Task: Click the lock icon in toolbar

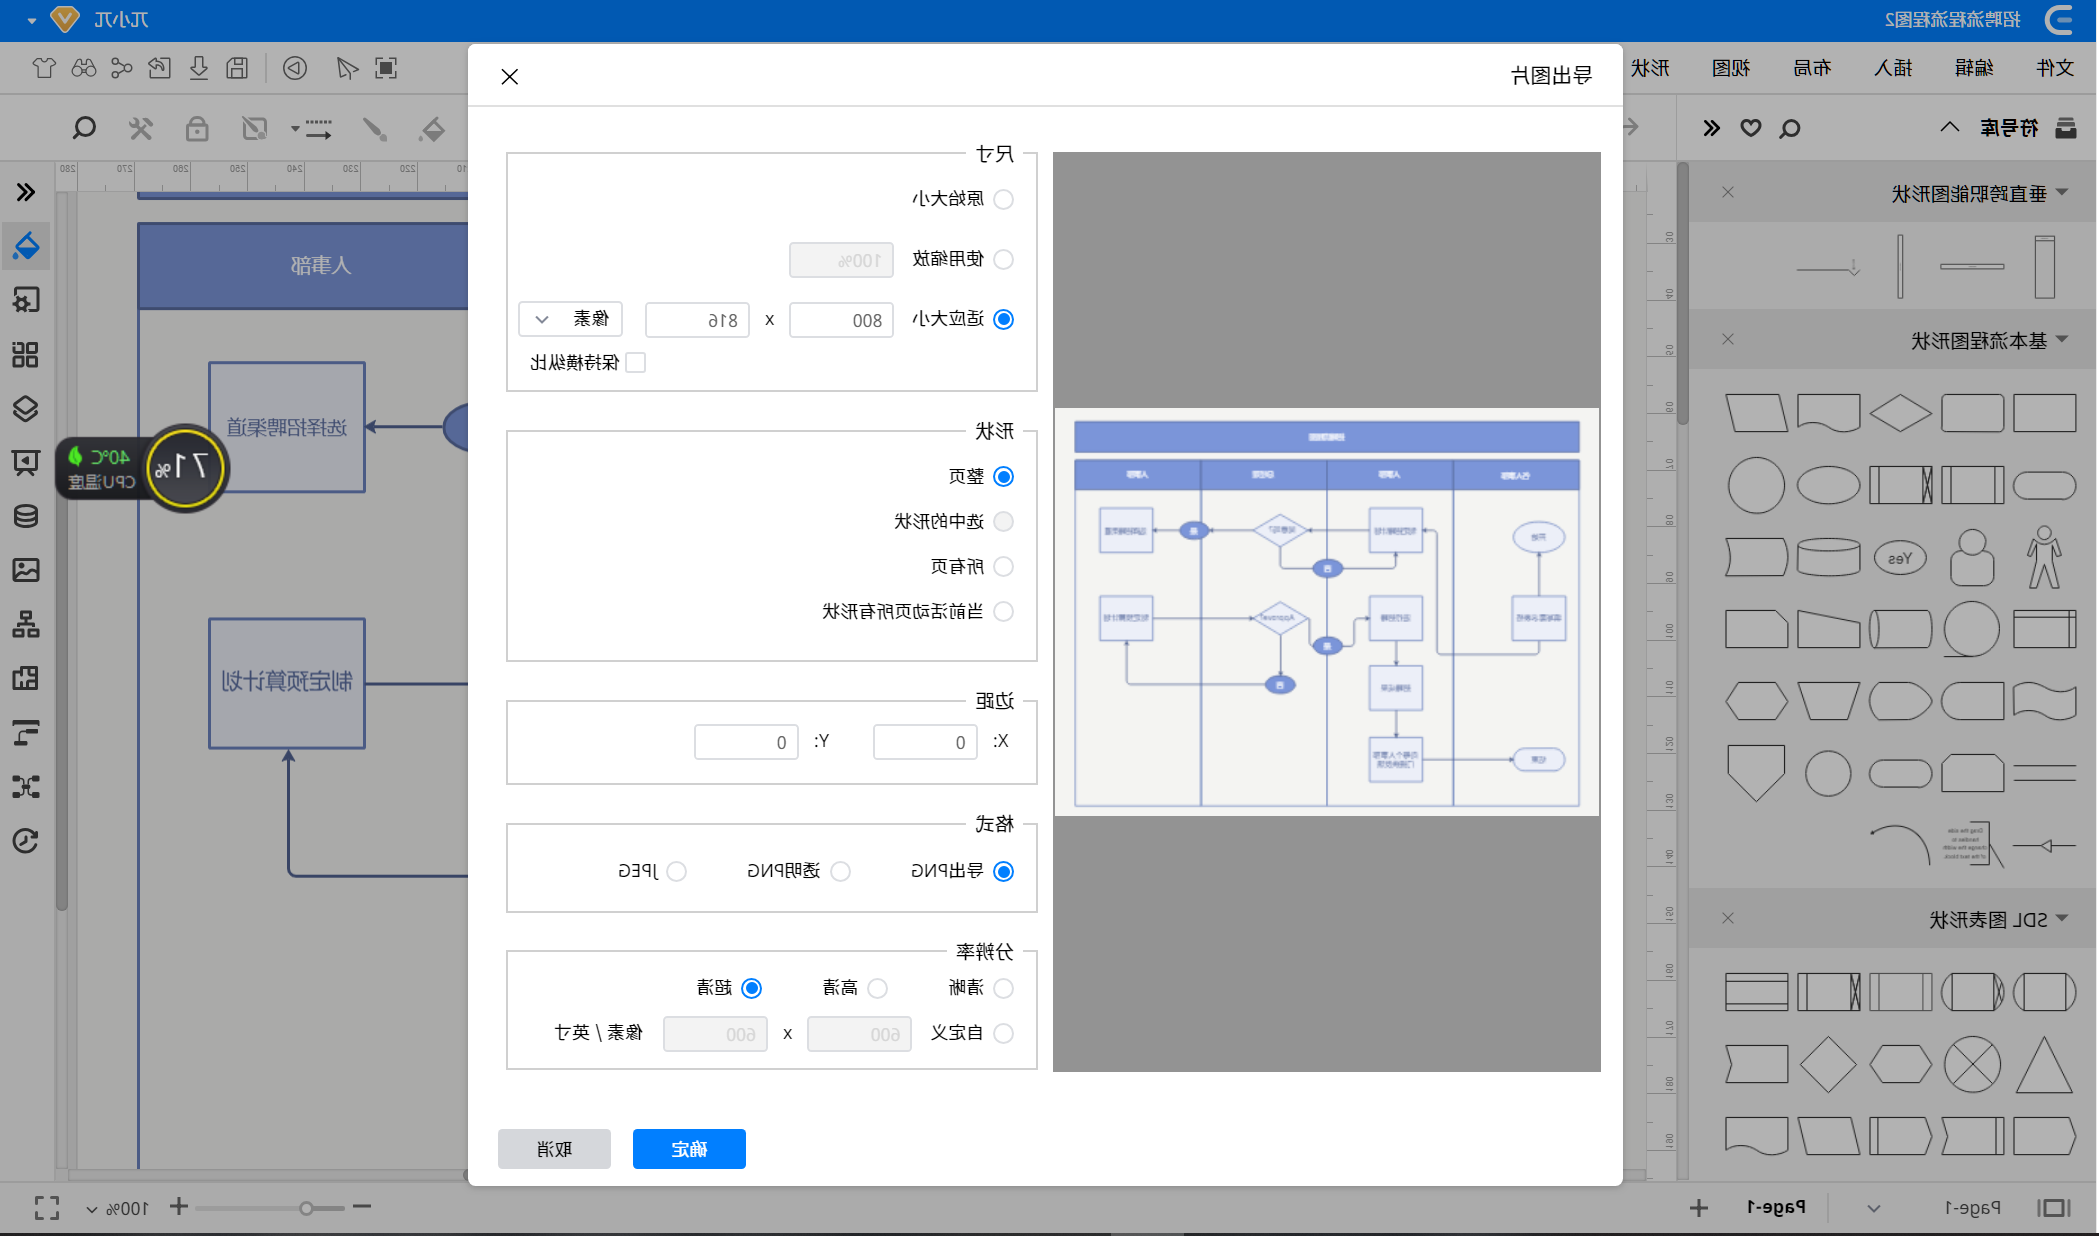Action: click(197, 128)
